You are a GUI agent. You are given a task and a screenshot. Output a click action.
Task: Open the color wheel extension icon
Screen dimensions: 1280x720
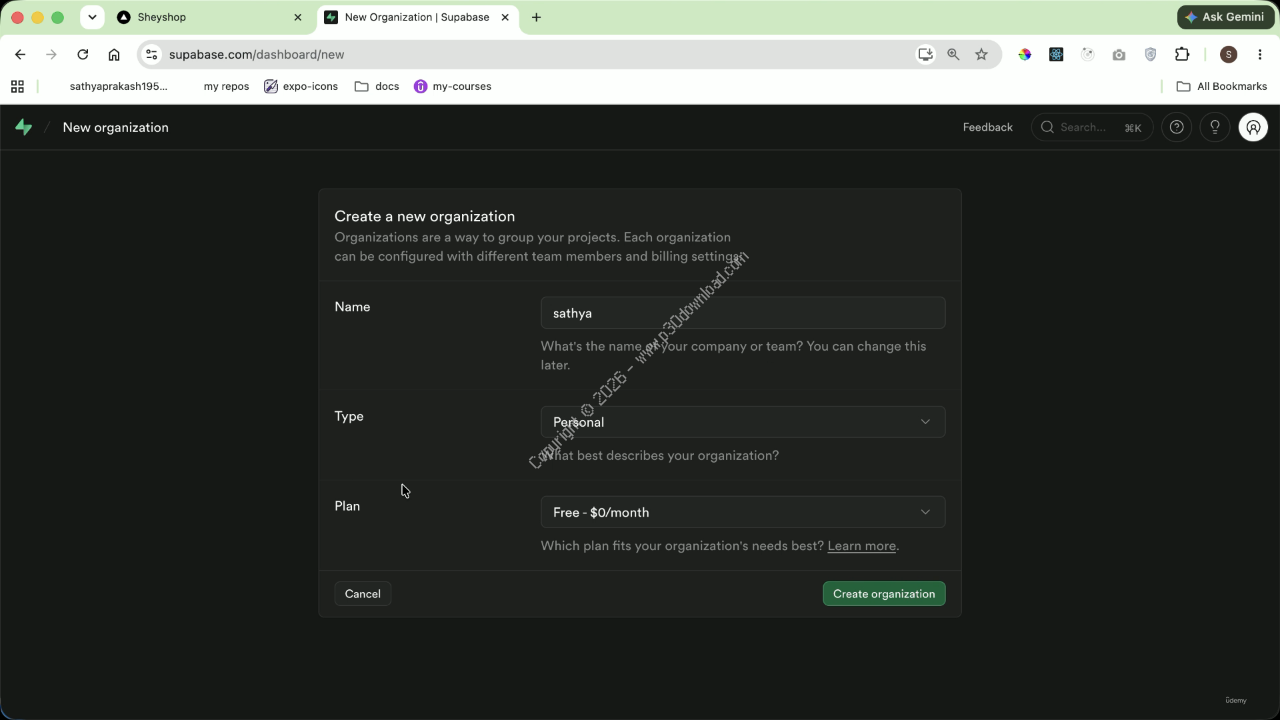(1025, 55)
